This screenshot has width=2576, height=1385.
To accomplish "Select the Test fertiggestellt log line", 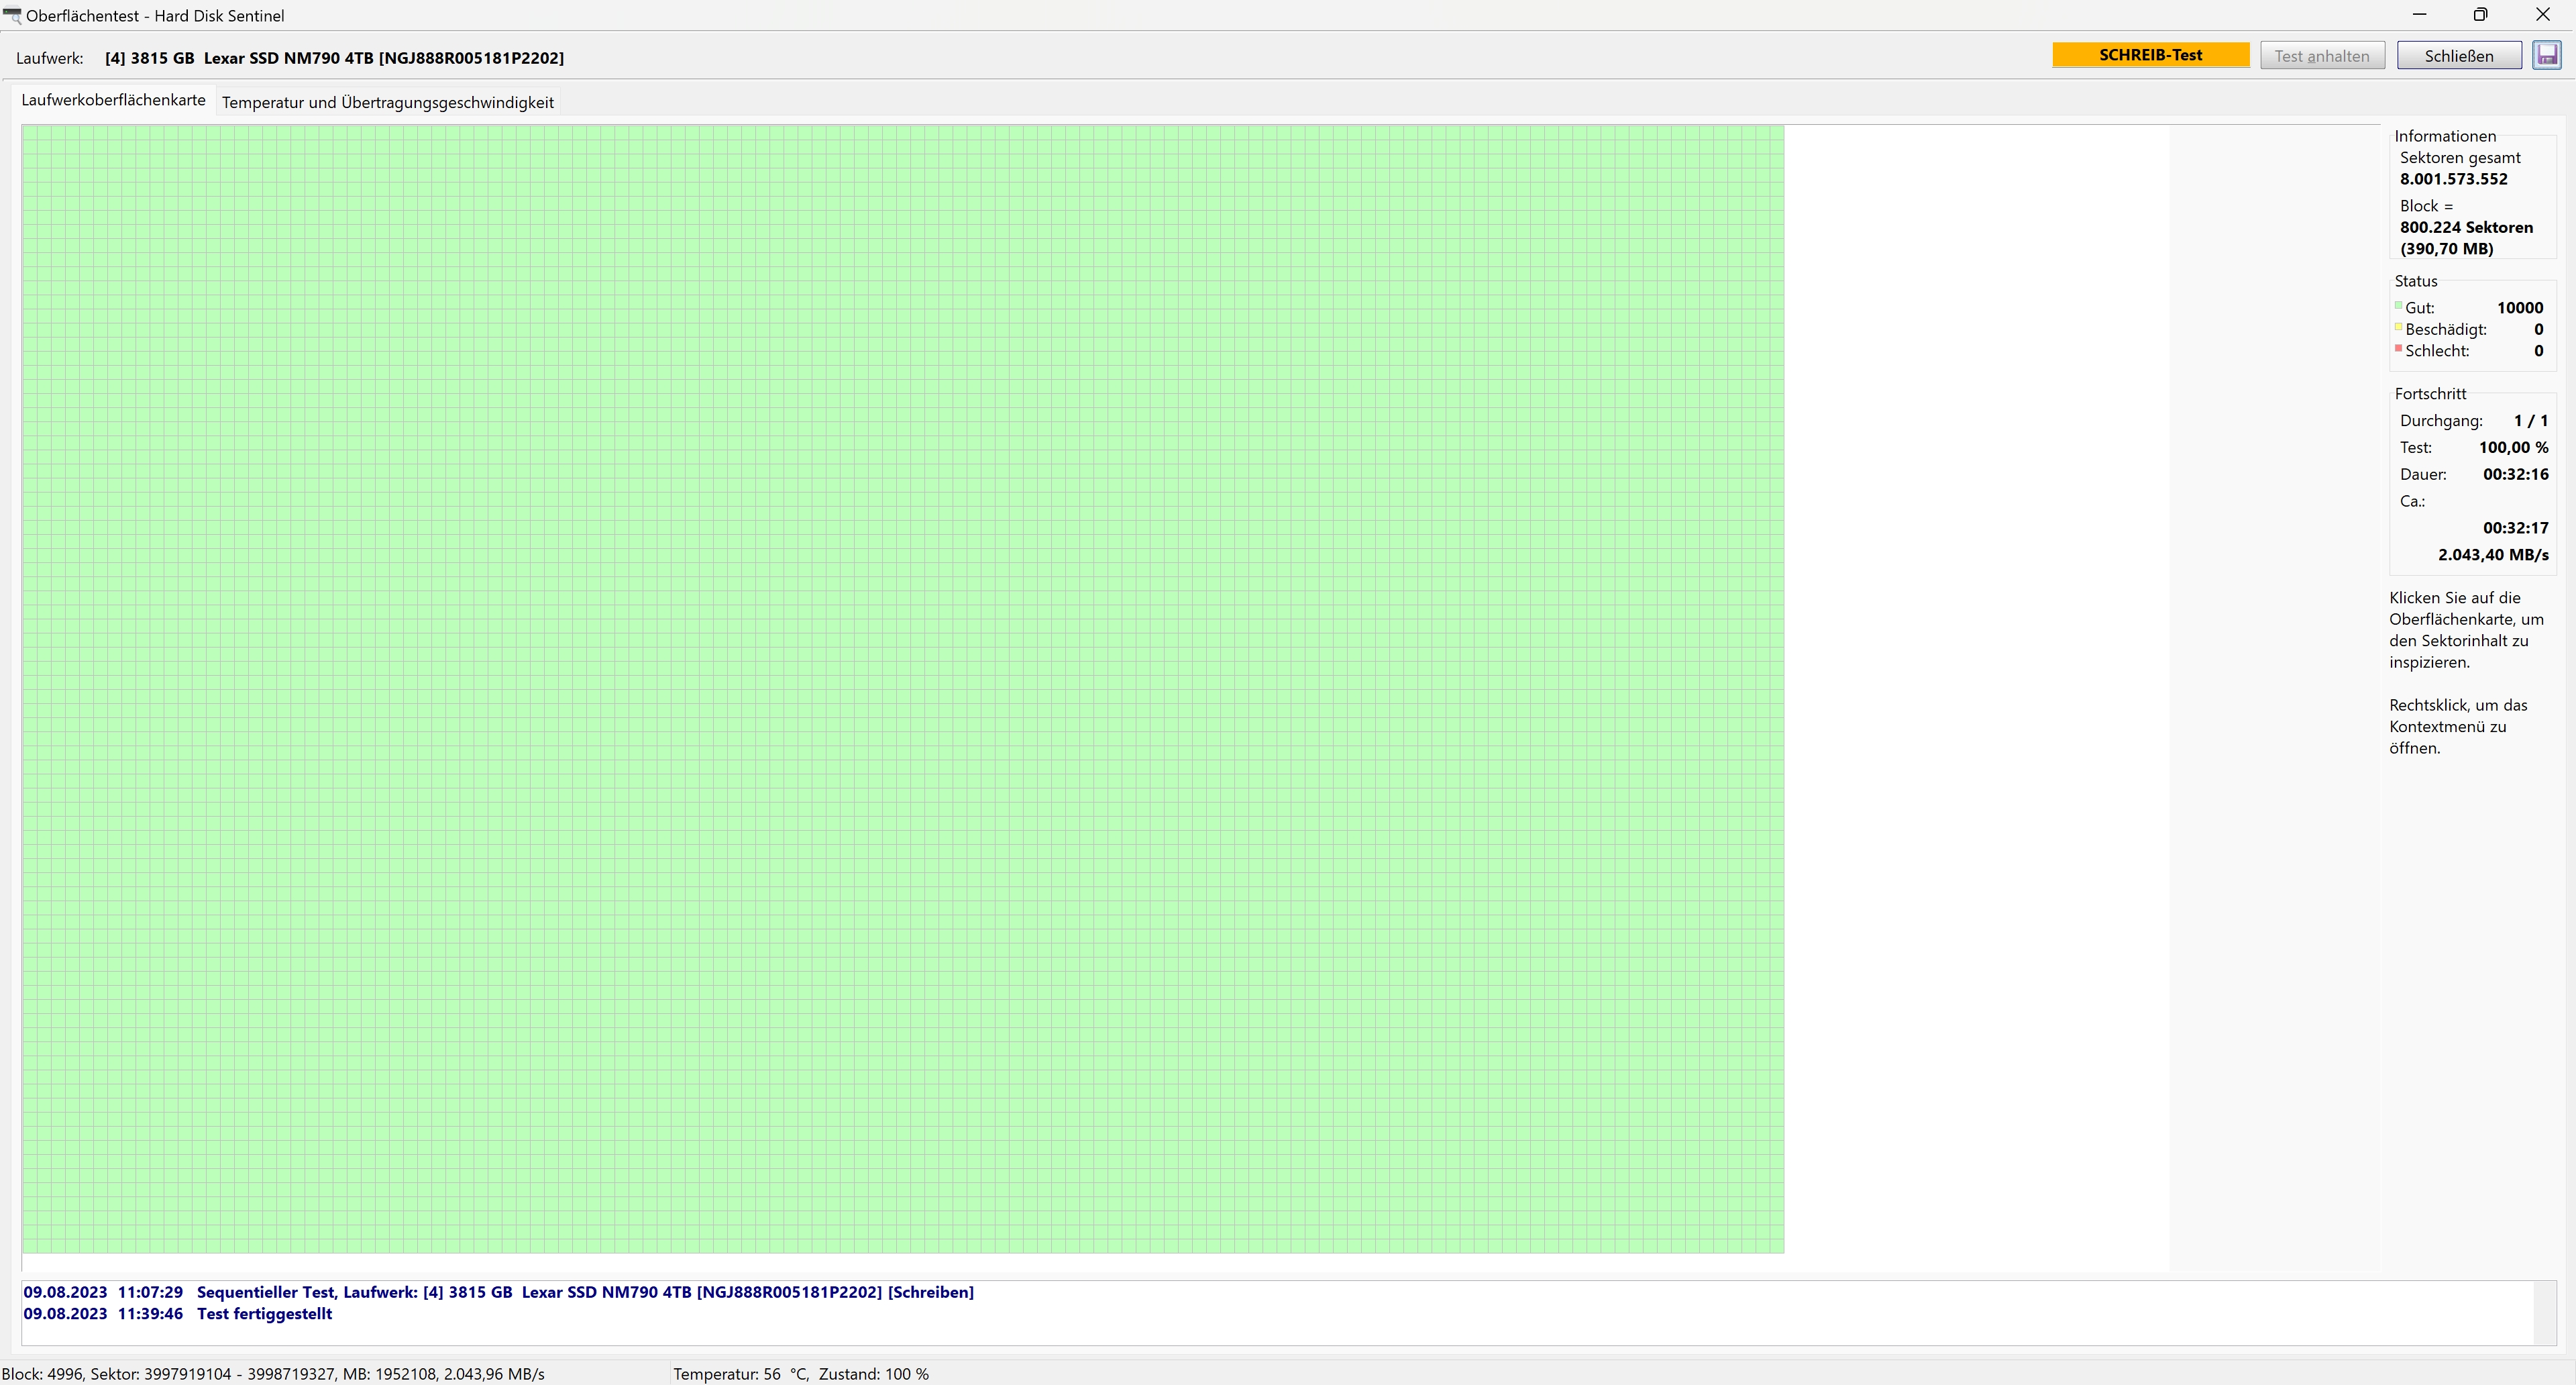I will point(264,1314).
